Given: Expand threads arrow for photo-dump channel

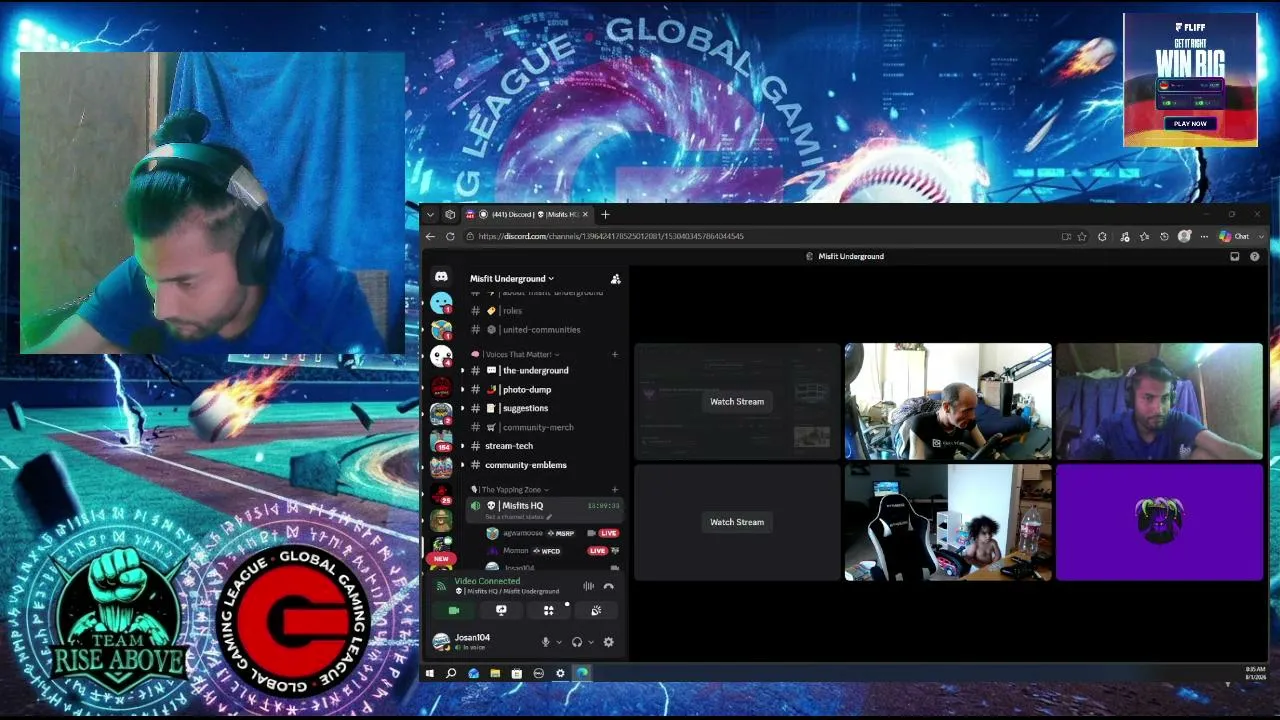Looking at the screenshot, I should 462,390.
